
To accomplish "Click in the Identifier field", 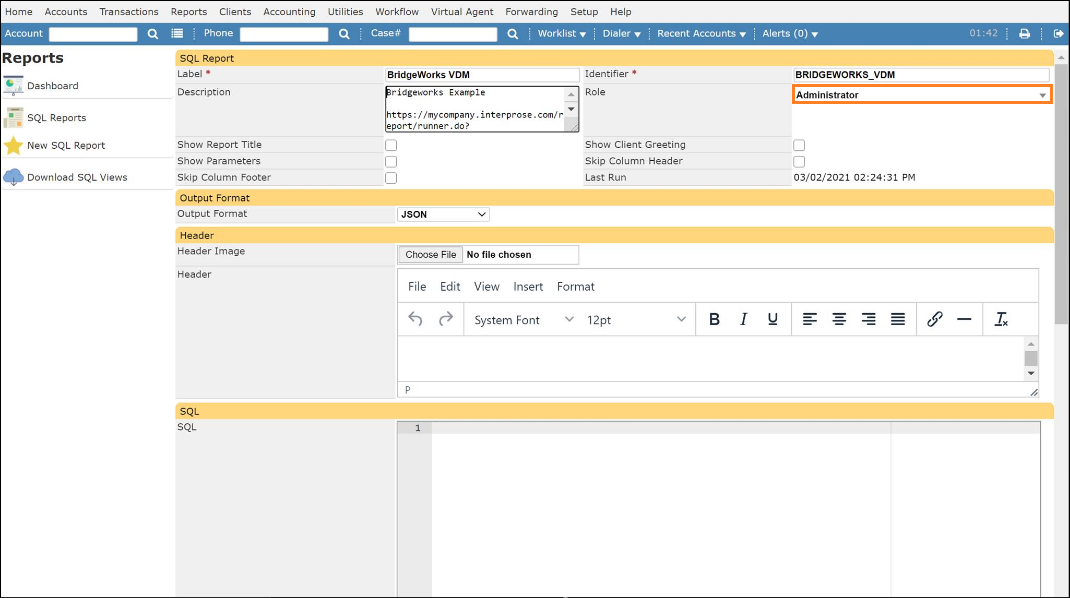I will click(x=921, y=74).
